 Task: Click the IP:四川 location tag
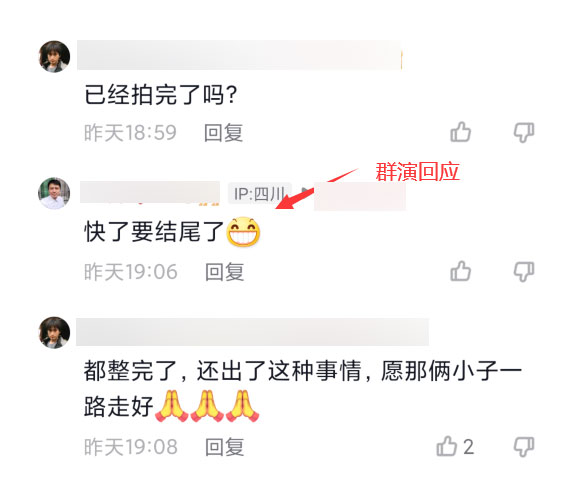260,194
